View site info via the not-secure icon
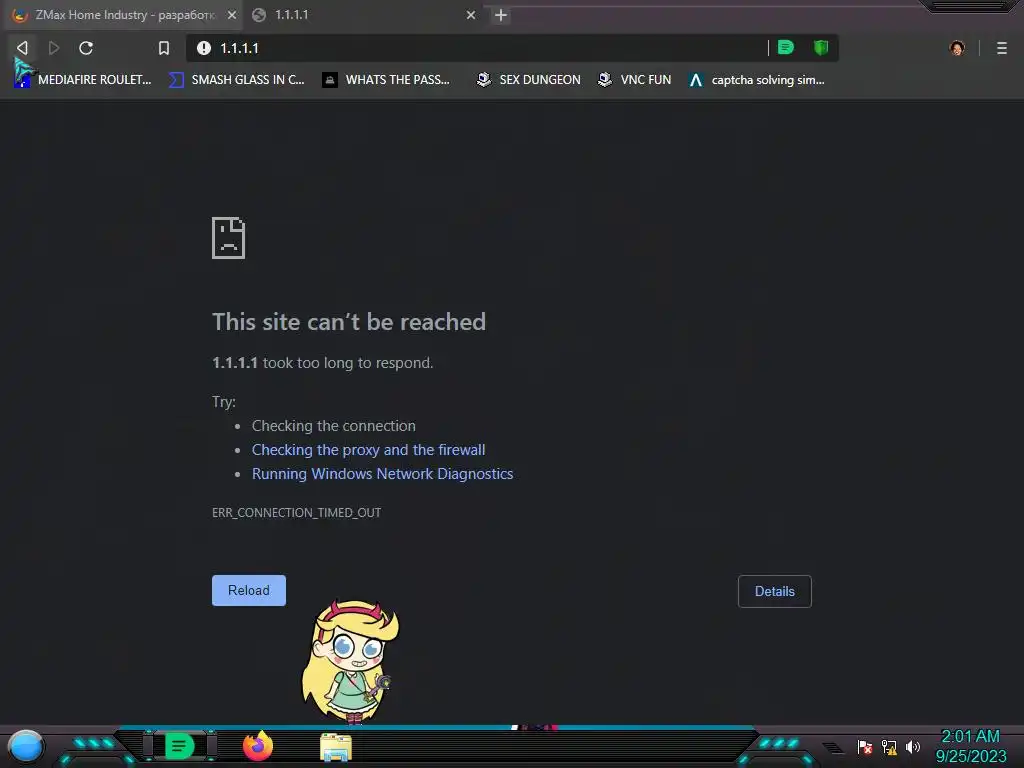Viewport: 1024px width, 768px height. [204, 48]
